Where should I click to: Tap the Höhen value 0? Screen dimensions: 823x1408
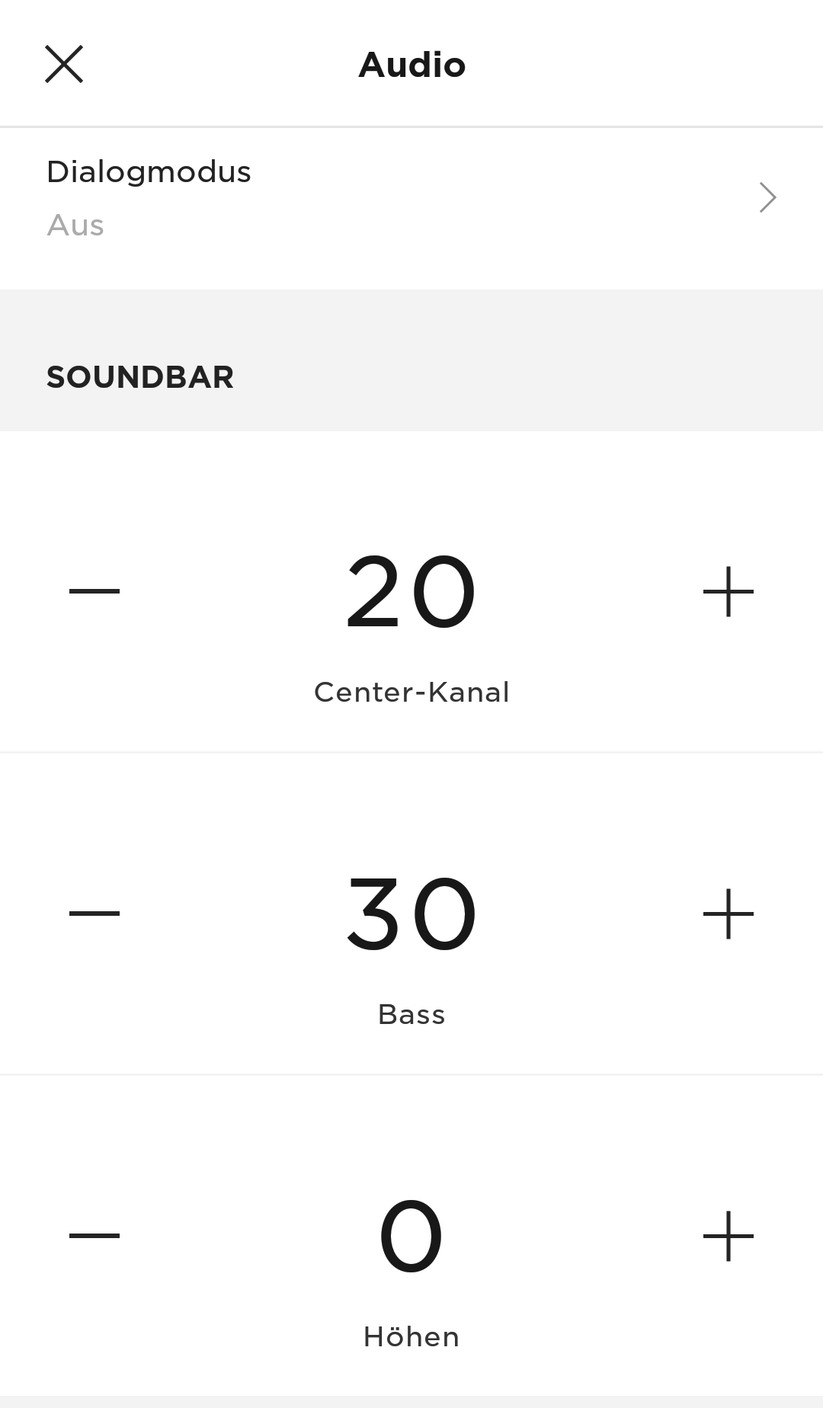tap(411, 1237)
